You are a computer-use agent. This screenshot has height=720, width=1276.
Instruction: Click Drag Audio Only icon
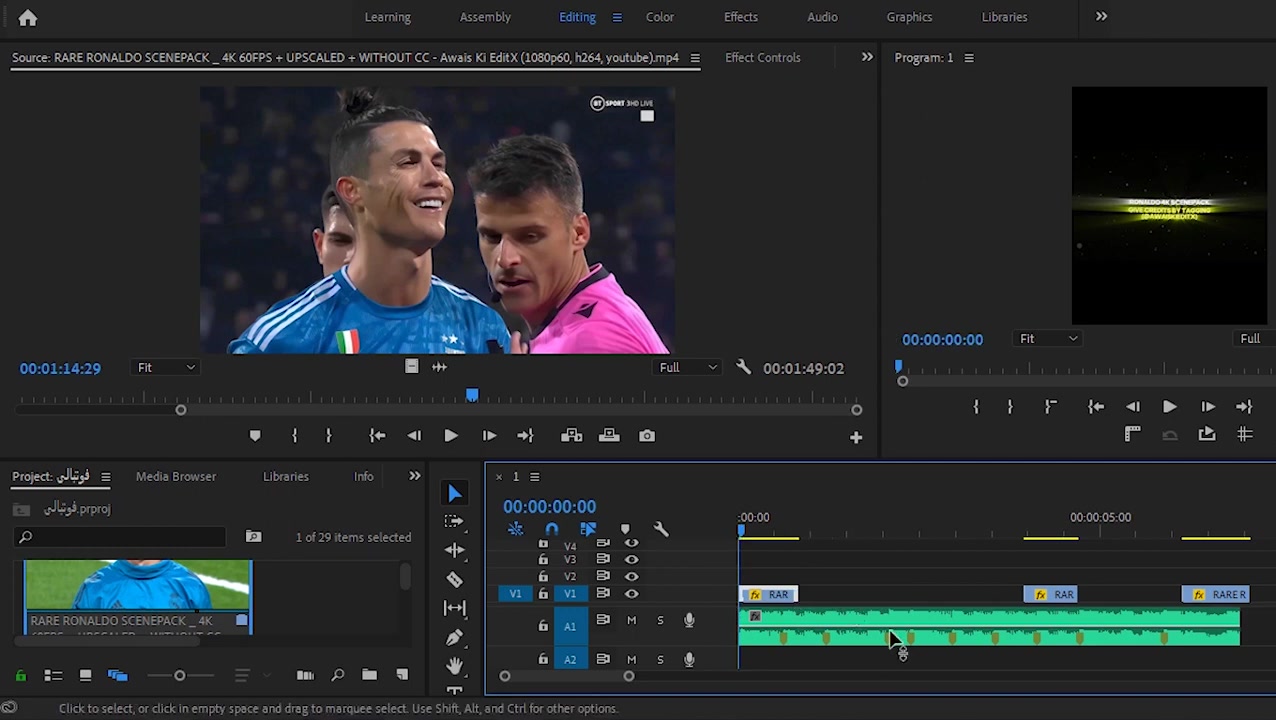click(x=439, y=367)
